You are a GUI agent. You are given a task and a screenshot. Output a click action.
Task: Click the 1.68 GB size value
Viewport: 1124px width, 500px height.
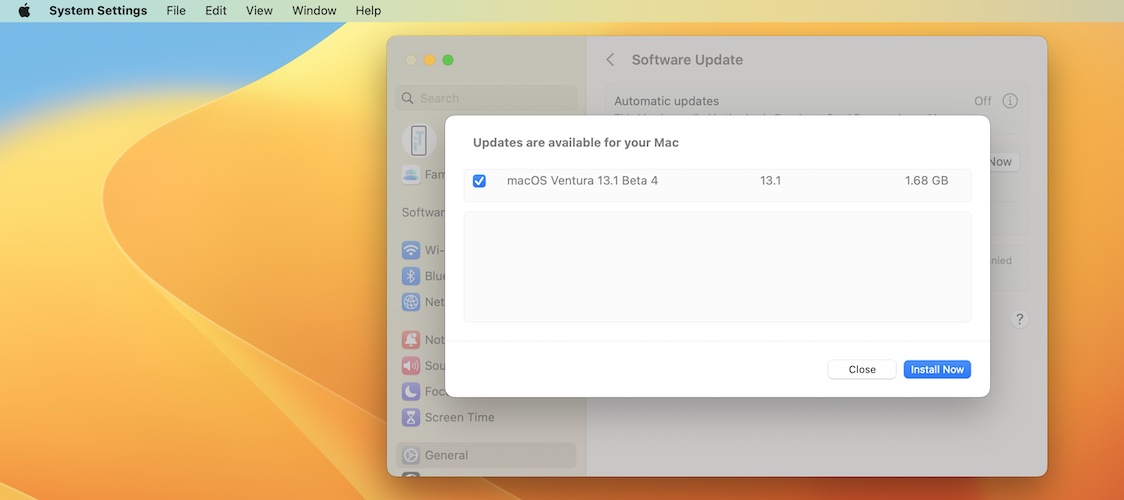(926, 181)
